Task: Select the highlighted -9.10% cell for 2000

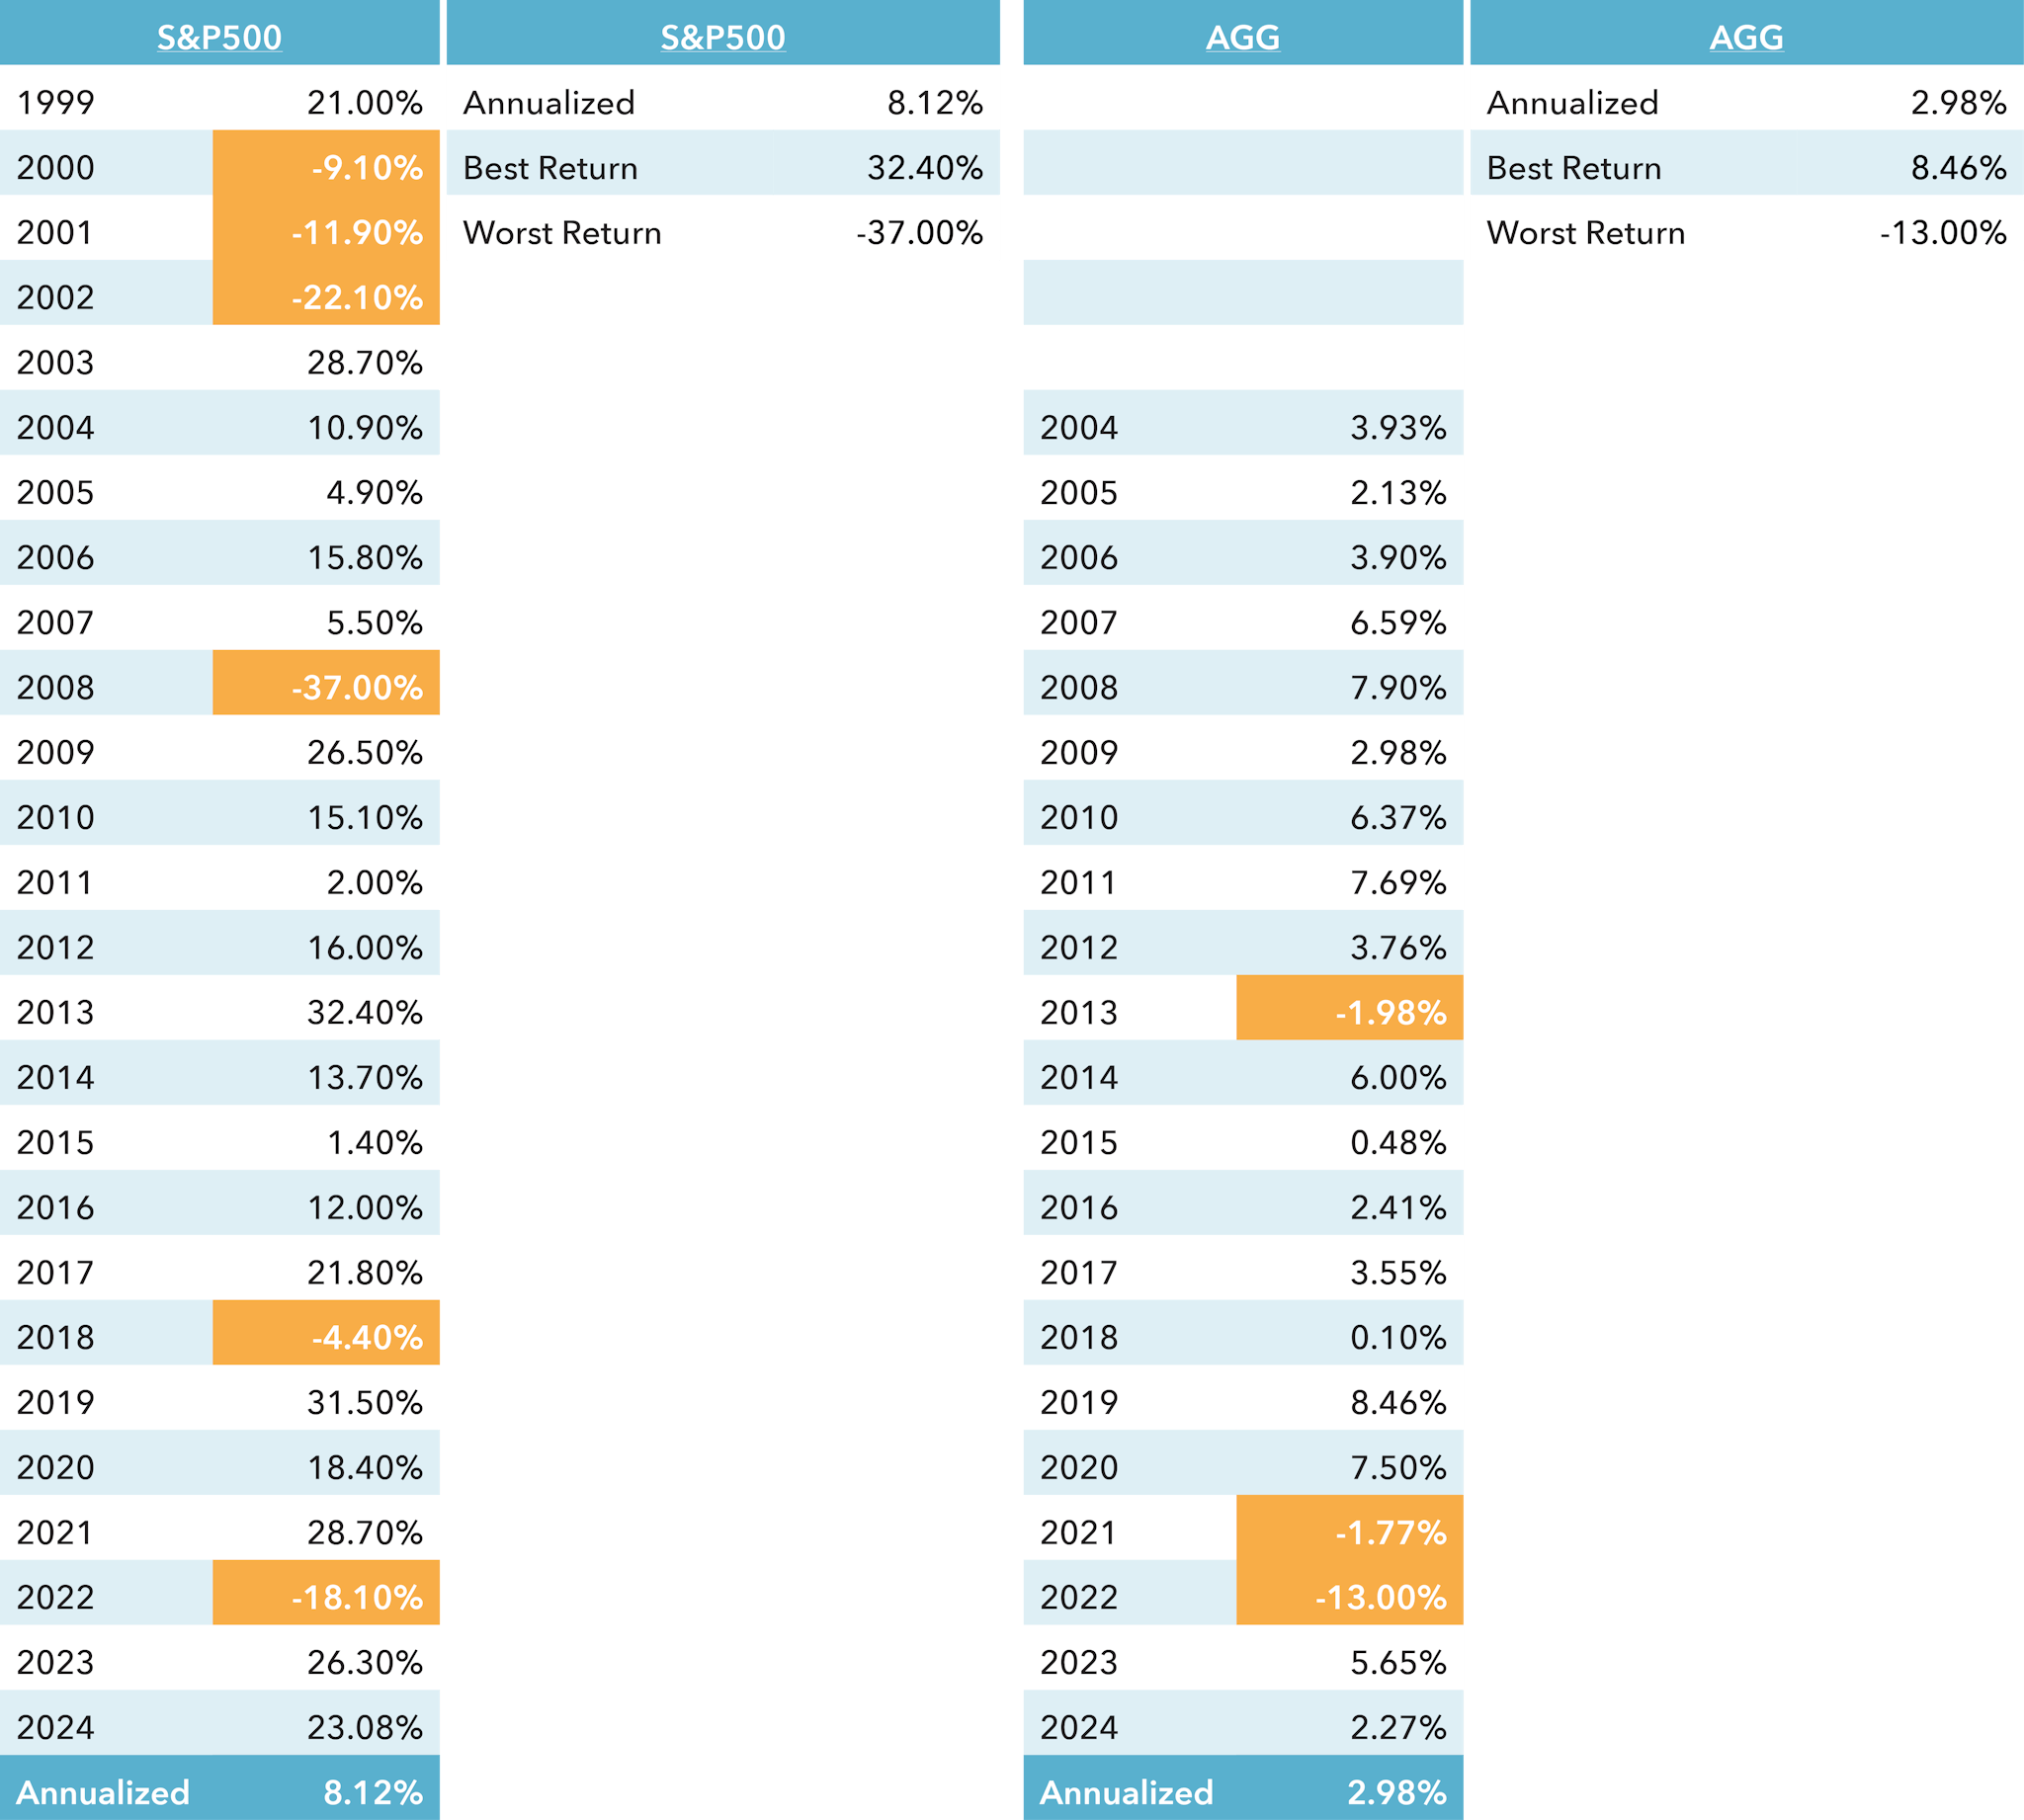Action: point(326,162)
